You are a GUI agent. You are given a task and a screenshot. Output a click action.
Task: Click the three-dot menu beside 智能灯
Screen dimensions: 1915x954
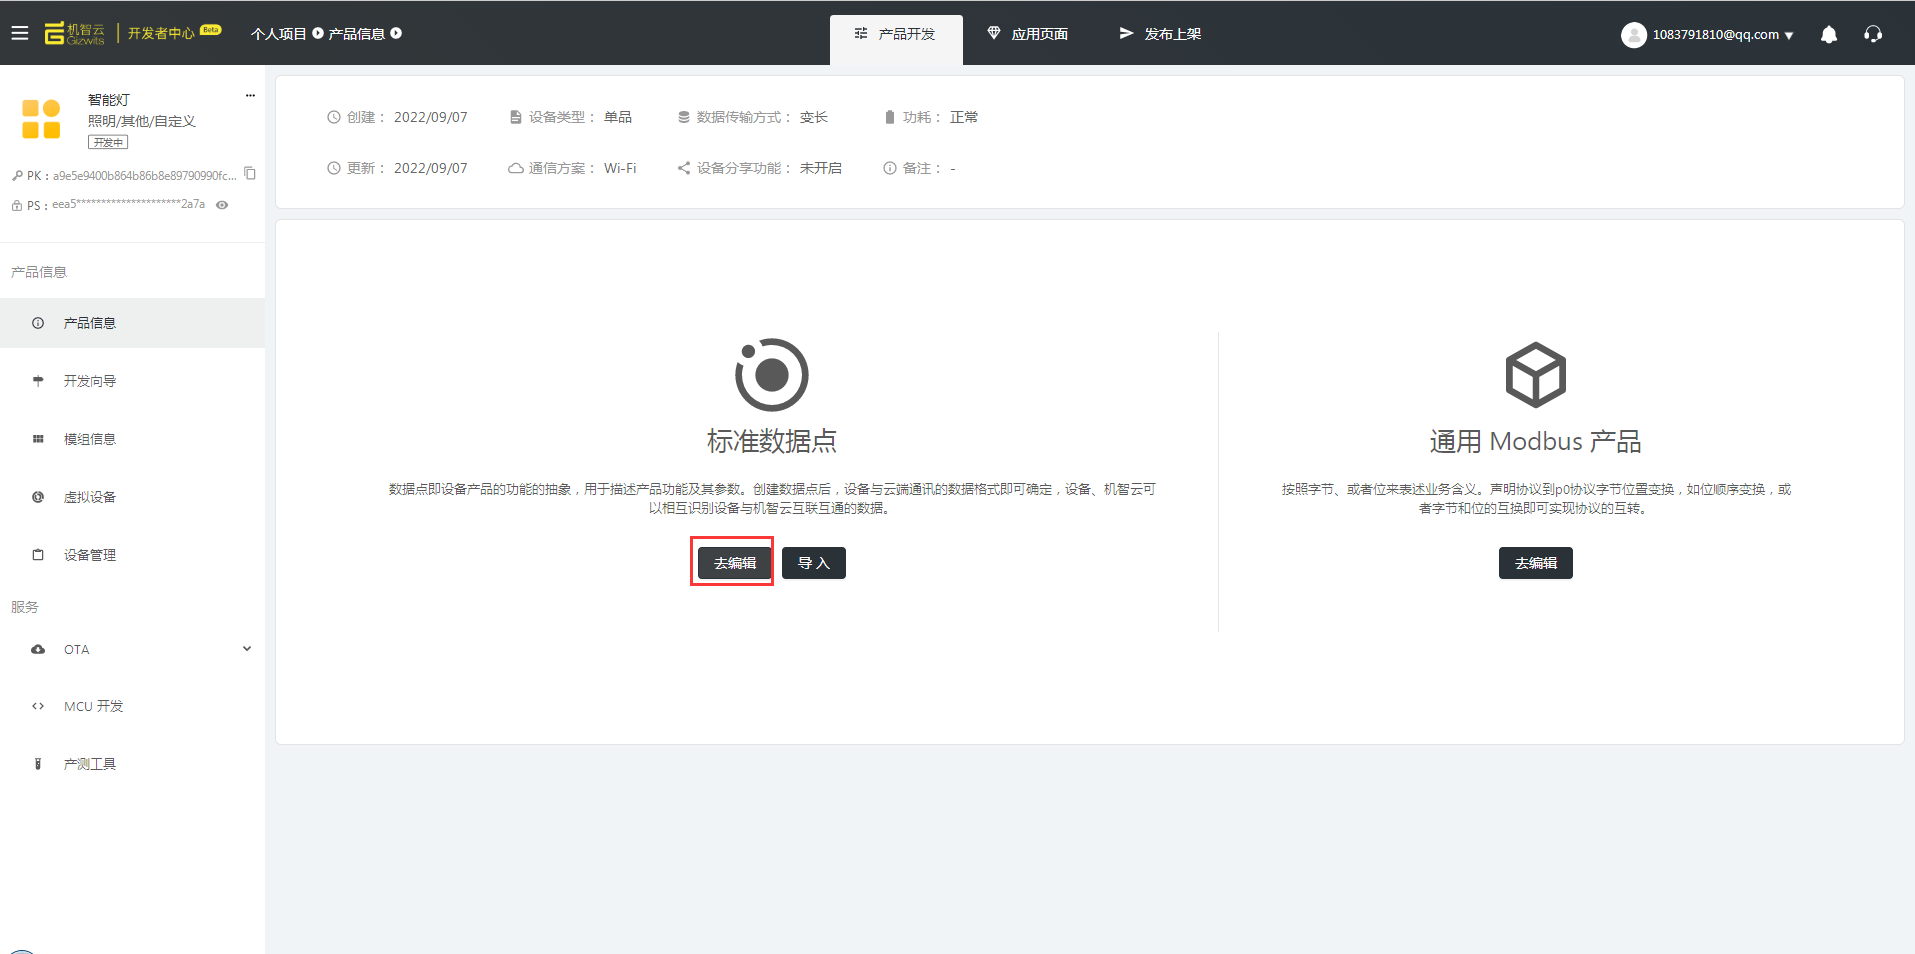pyautogui.click(x=250, y=96)
